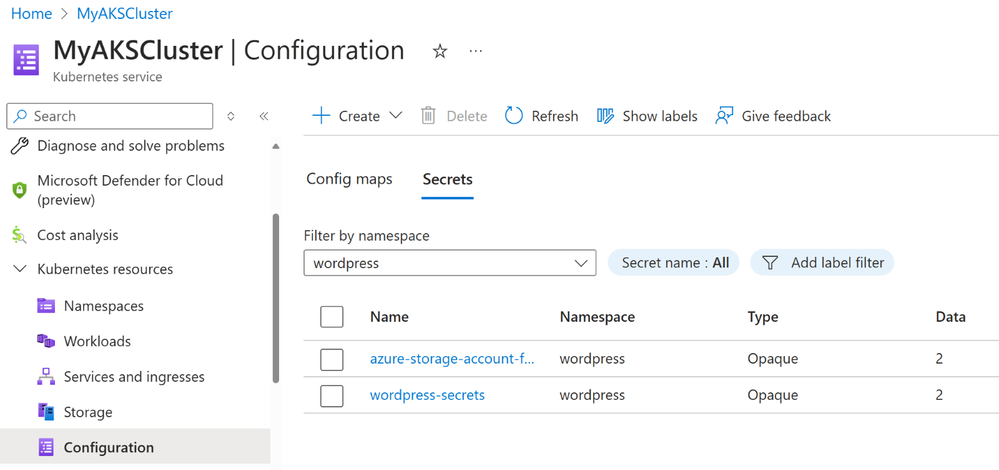Click the funnel icon in Add label filter
Screen dimensions: 999x470
tap(770, 262)
